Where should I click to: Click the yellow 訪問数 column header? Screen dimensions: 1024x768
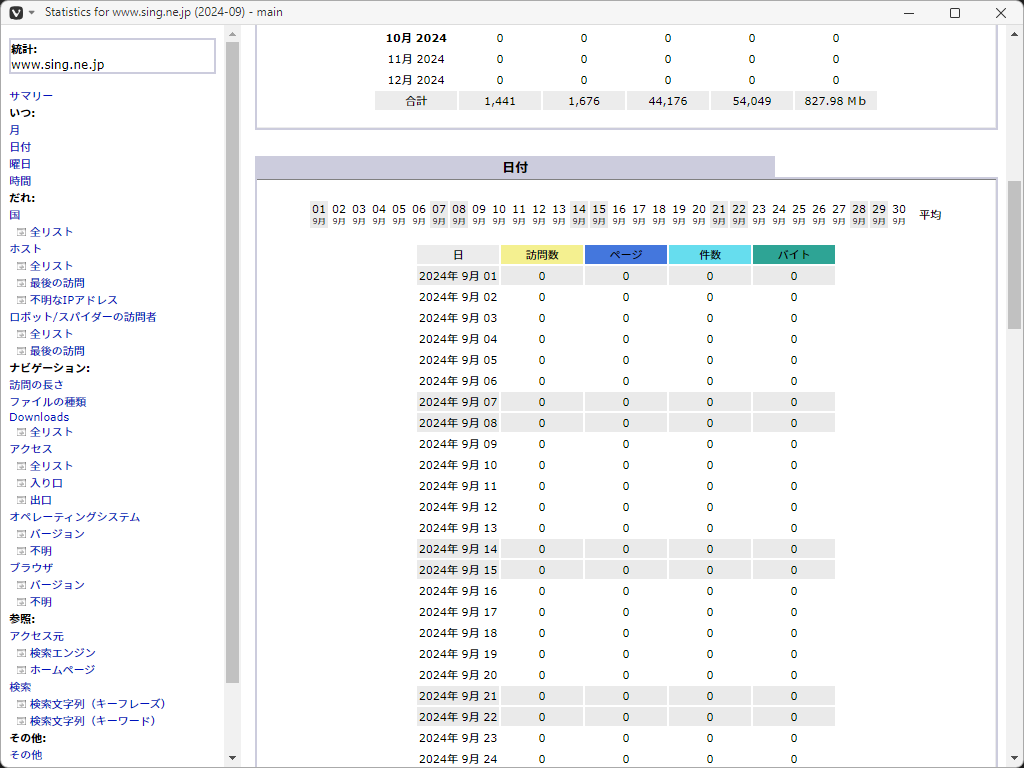pos(542,255)
